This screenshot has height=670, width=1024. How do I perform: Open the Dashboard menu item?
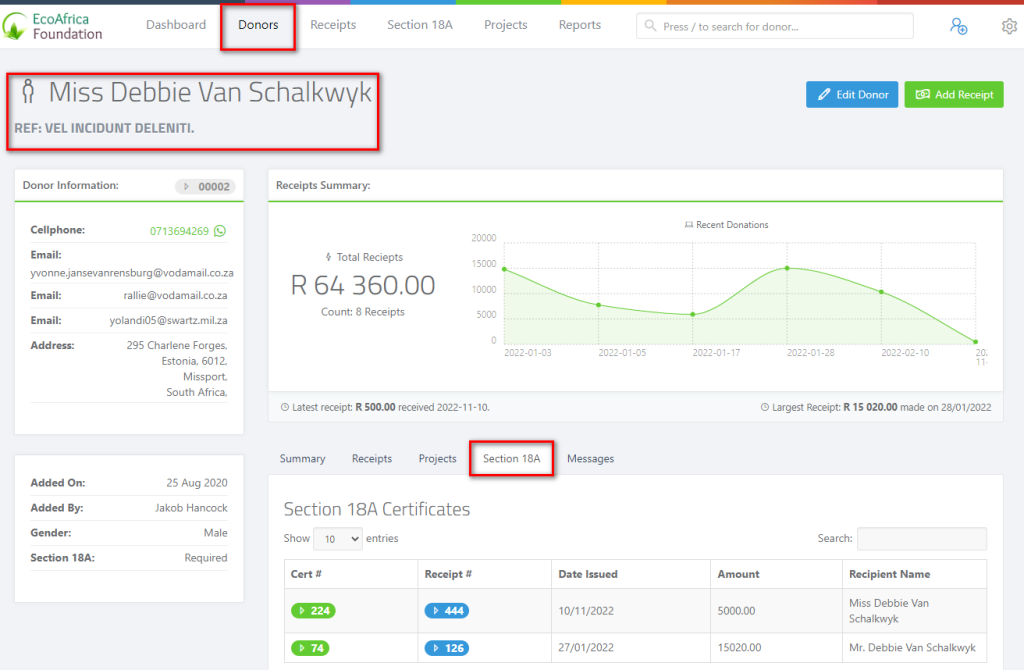pyautogui.click(x=176, y=25)
